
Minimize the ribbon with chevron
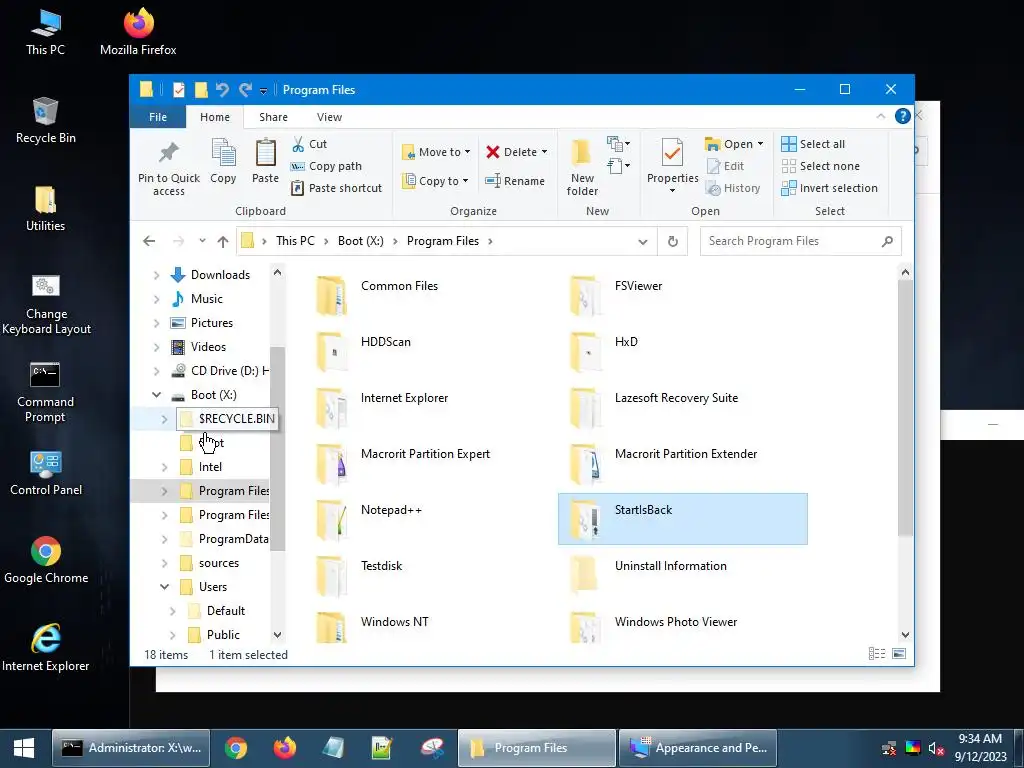pyautogui.click(x=880, y=116)
